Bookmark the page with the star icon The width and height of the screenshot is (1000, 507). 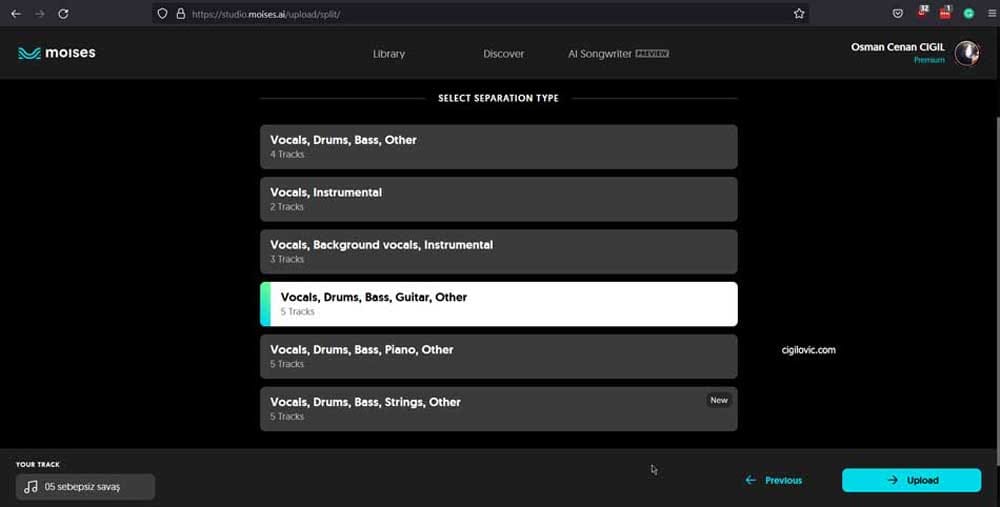(x=798, y=13)
